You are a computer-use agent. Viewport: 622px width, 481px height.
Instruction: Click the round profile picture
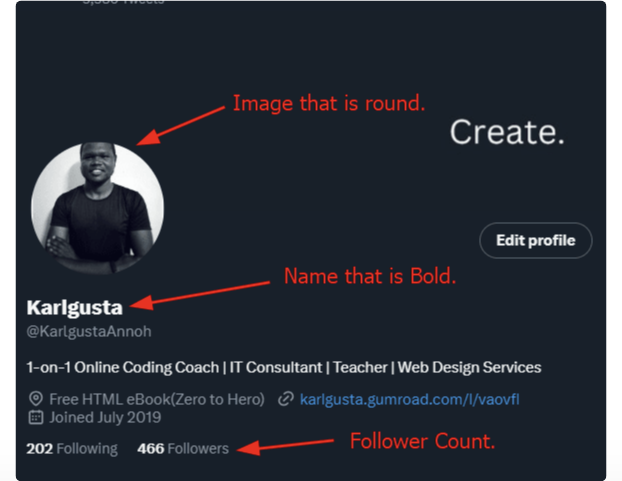(x=98, y=208)
